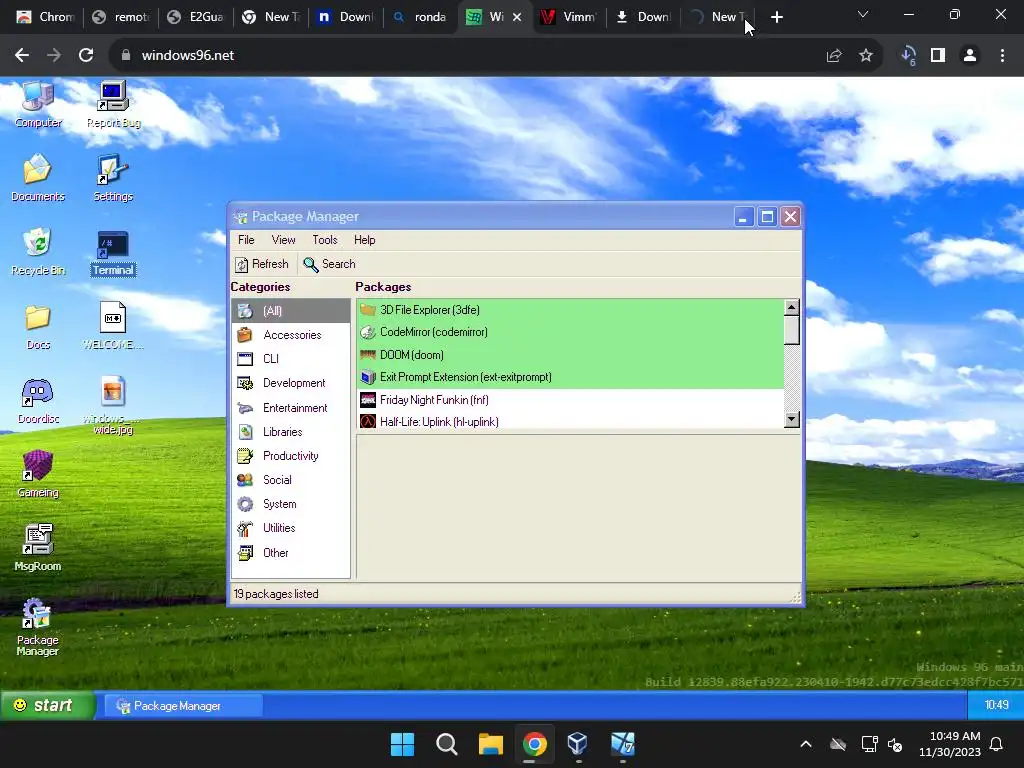Select the Social category
The height and width of the screenshot is (768, 1024).
click(291, 480)
